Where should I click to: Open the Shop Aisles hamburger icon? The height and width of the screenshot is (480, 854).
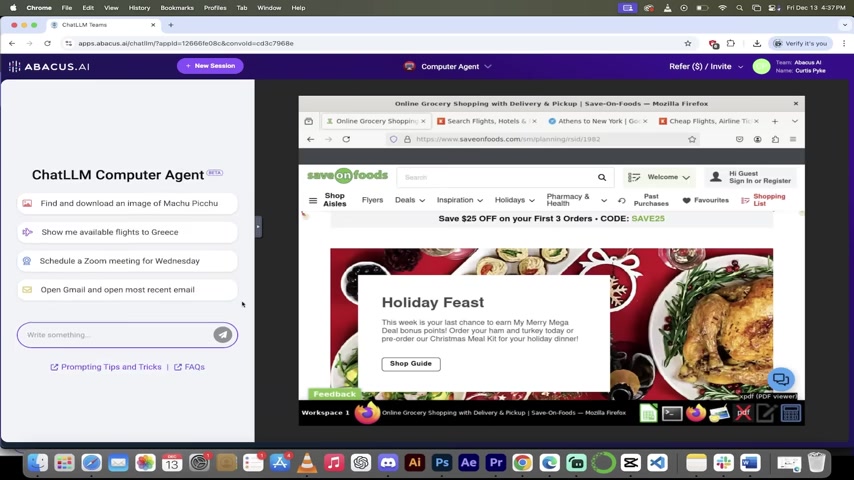click(313, 200)
